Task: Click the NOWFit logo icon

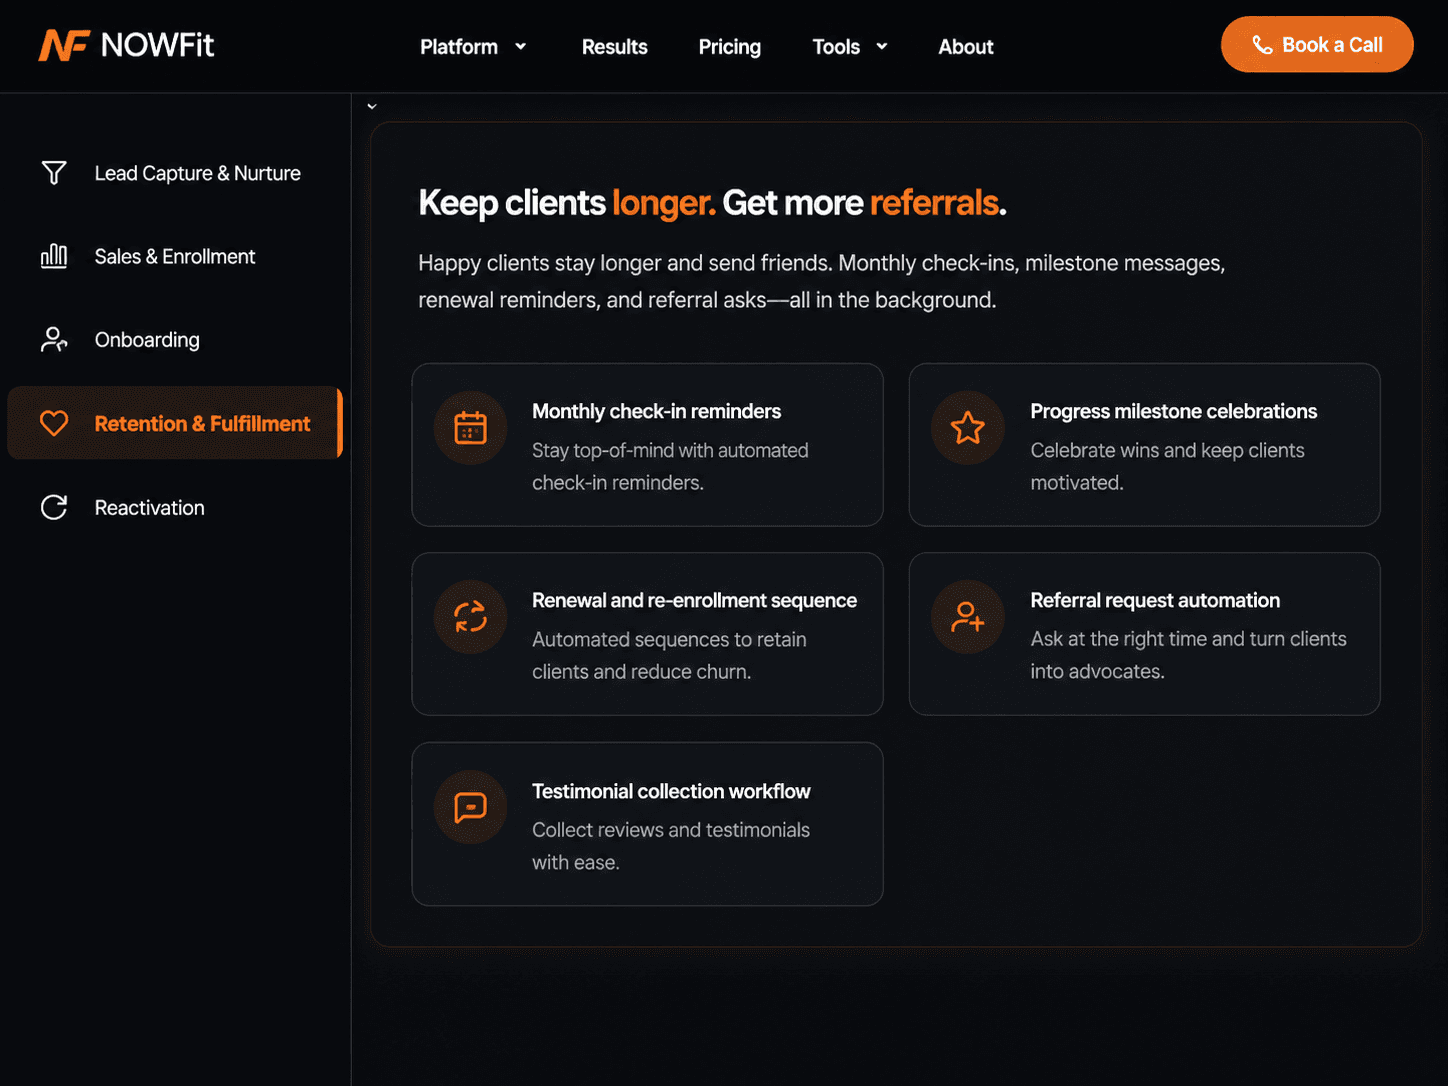Action: point(64,46)
